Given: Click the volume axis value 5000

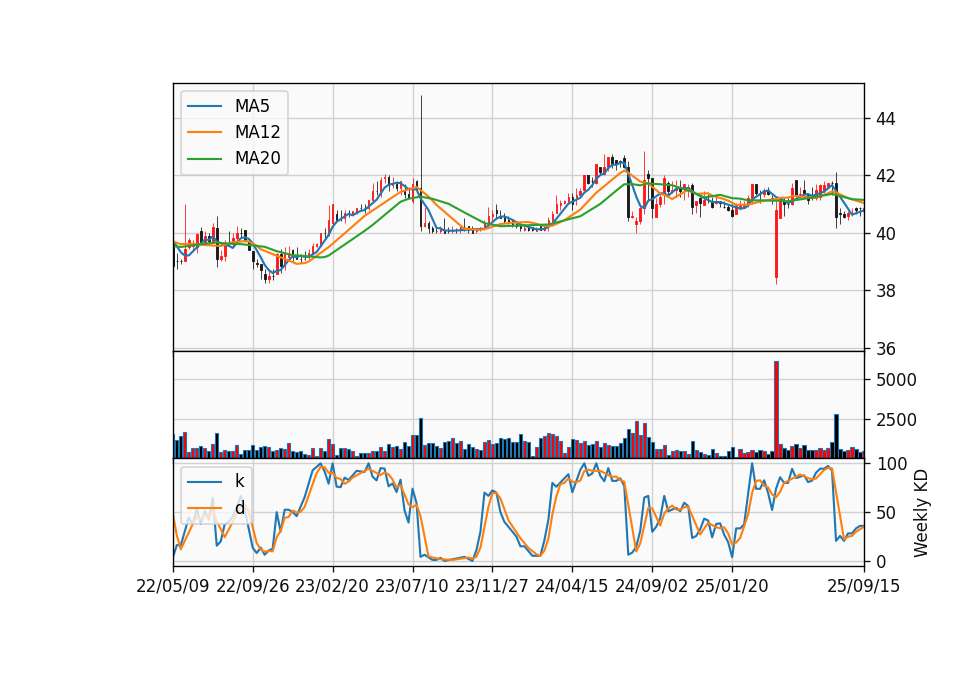Looking at the screenshot, I should point(896,380).
